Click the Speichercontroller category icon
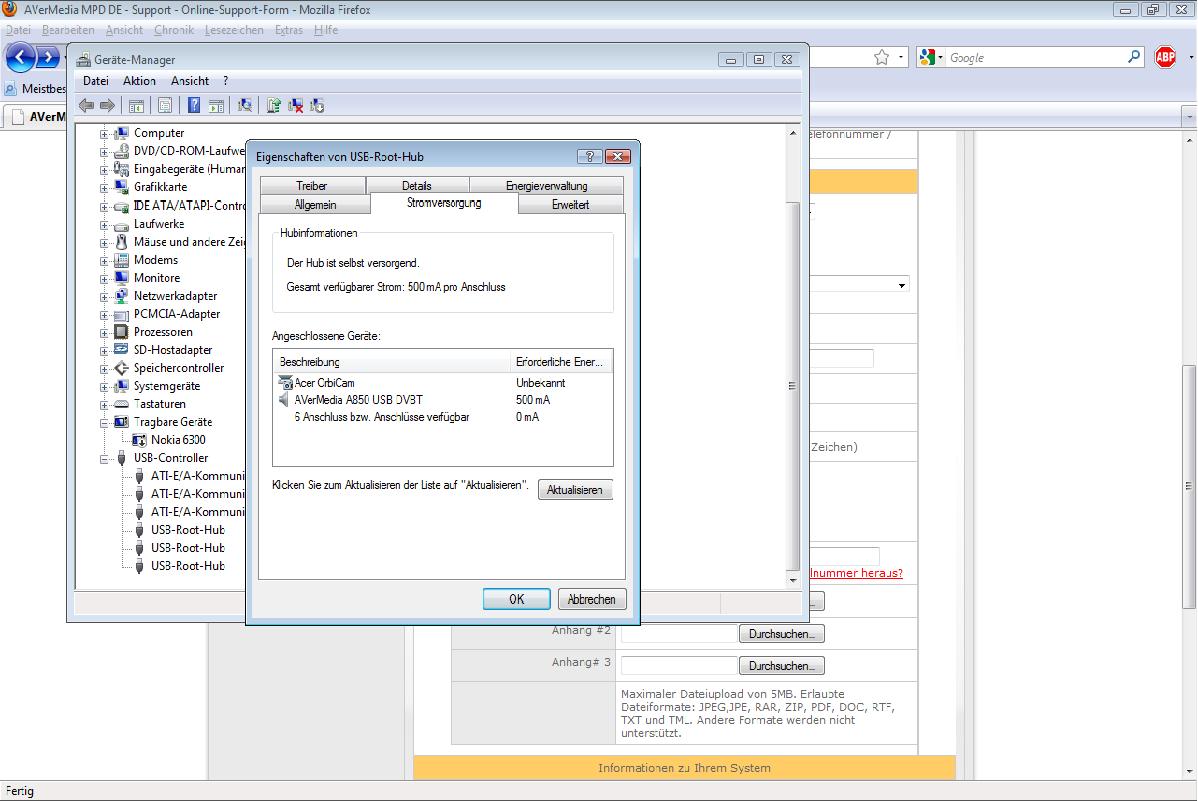 click(121, 368)
